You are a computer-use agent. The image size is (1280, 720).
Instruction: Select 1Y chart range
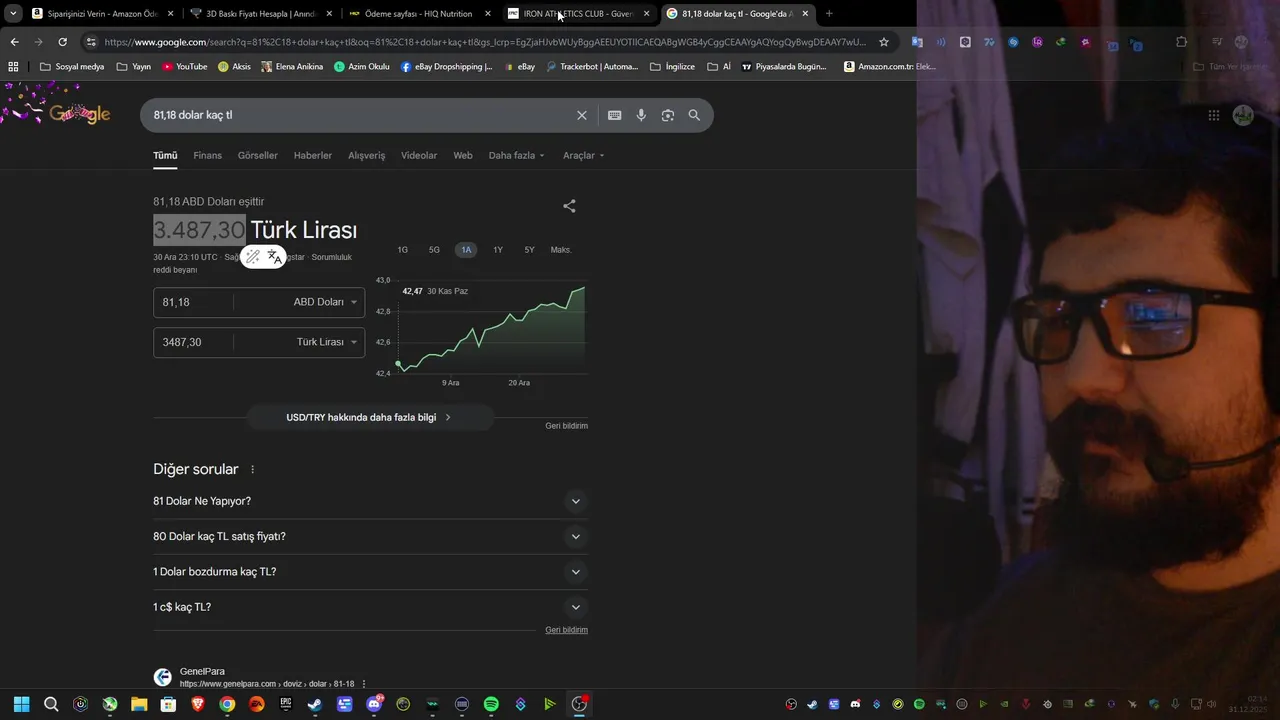[x=498, y=250]
